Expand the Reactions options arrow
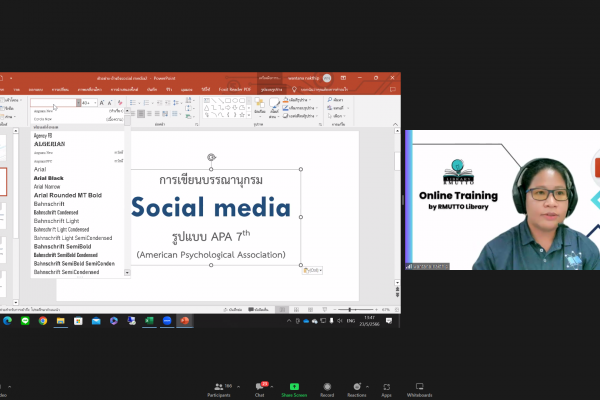This screenshot has height=400, width=600. pos(367,387)
